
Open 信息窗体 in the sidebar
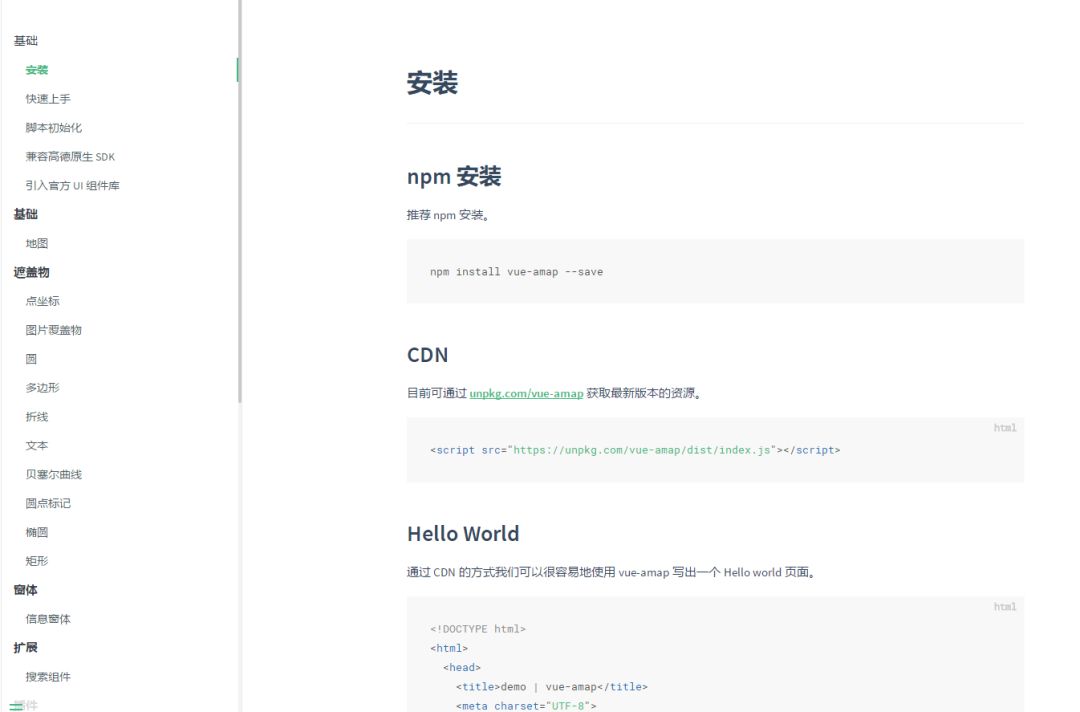pyautogui.click(x=48, y=620)
